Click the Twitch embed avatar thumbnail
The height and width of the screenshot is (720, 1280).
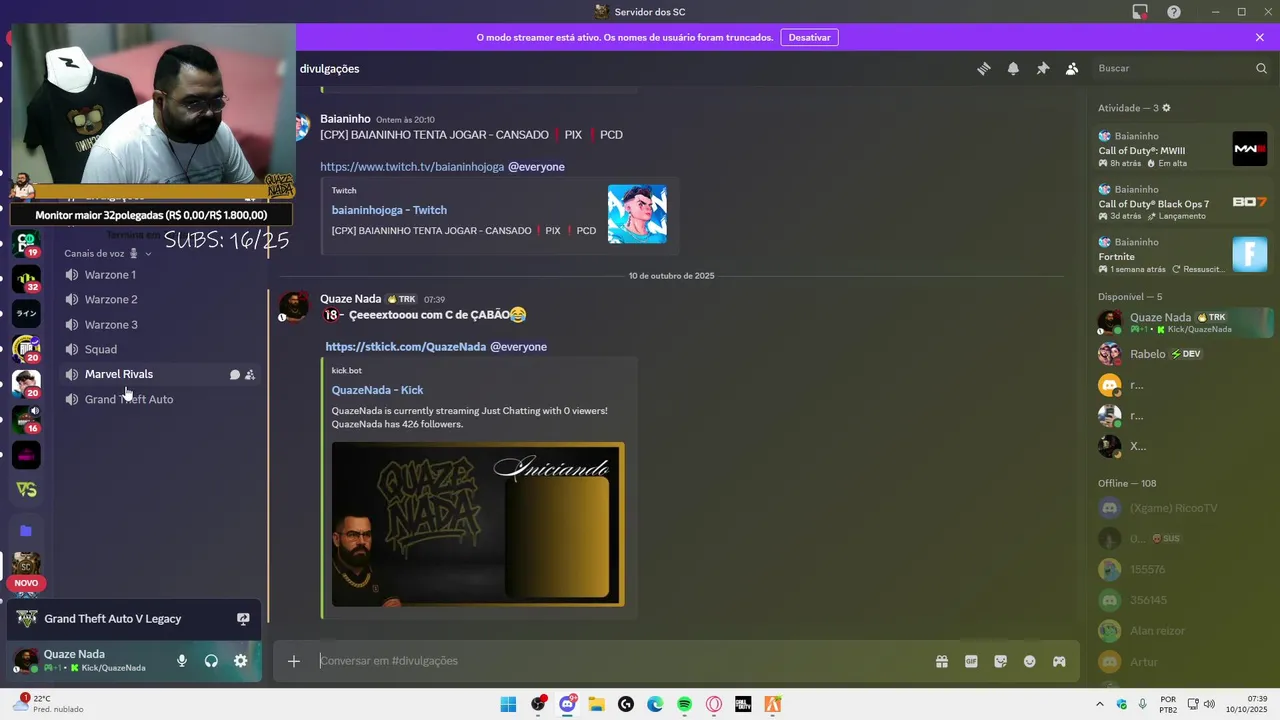(x=637, y=214)
